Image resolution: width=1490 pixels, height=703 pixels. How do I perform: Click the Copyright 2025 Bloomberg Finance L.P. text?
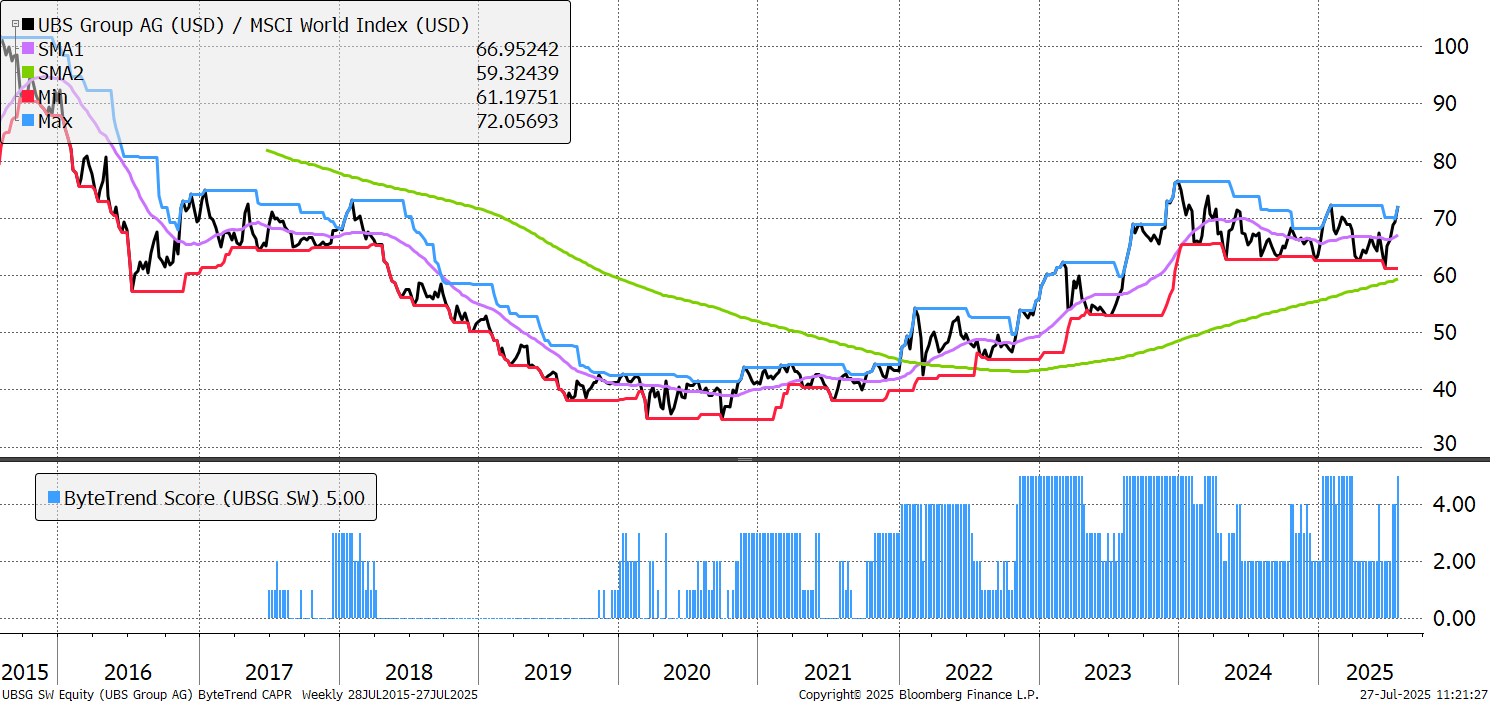click(919, 694)
